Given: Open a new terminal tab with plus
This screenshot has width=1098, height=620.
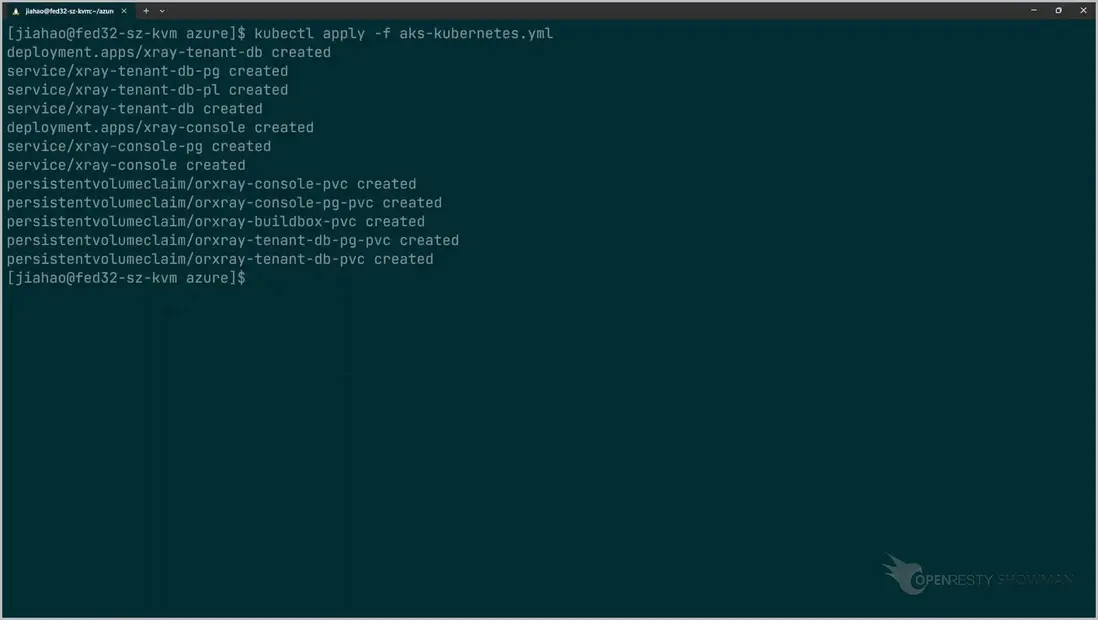Looking at the screenshot, I should pyautogui.click(x=146, y=10).
